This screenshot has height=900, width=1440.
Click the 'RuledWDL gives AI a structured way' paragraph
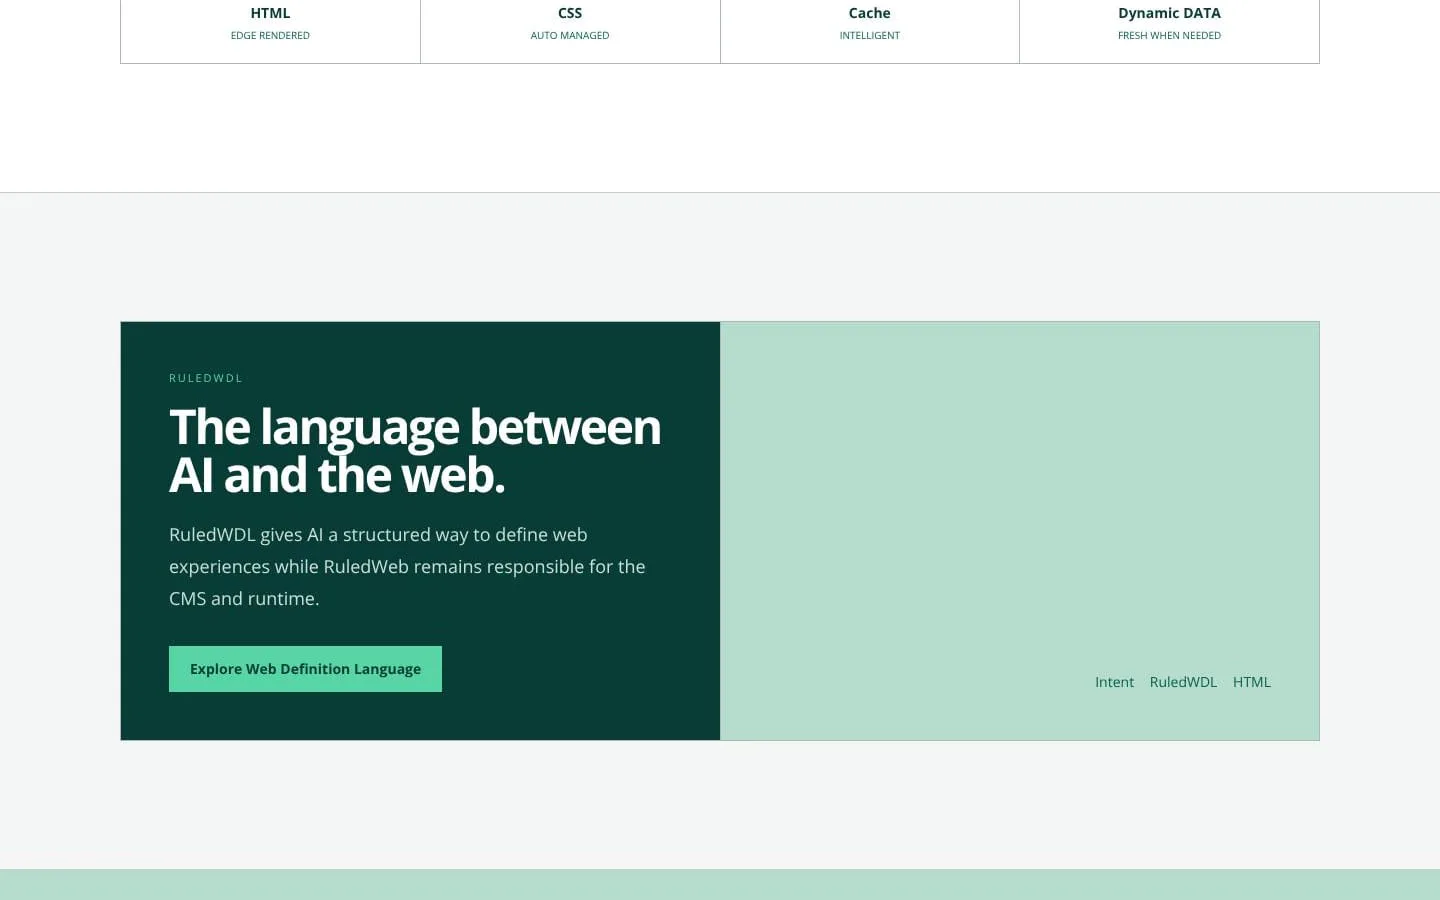[407, 566]
